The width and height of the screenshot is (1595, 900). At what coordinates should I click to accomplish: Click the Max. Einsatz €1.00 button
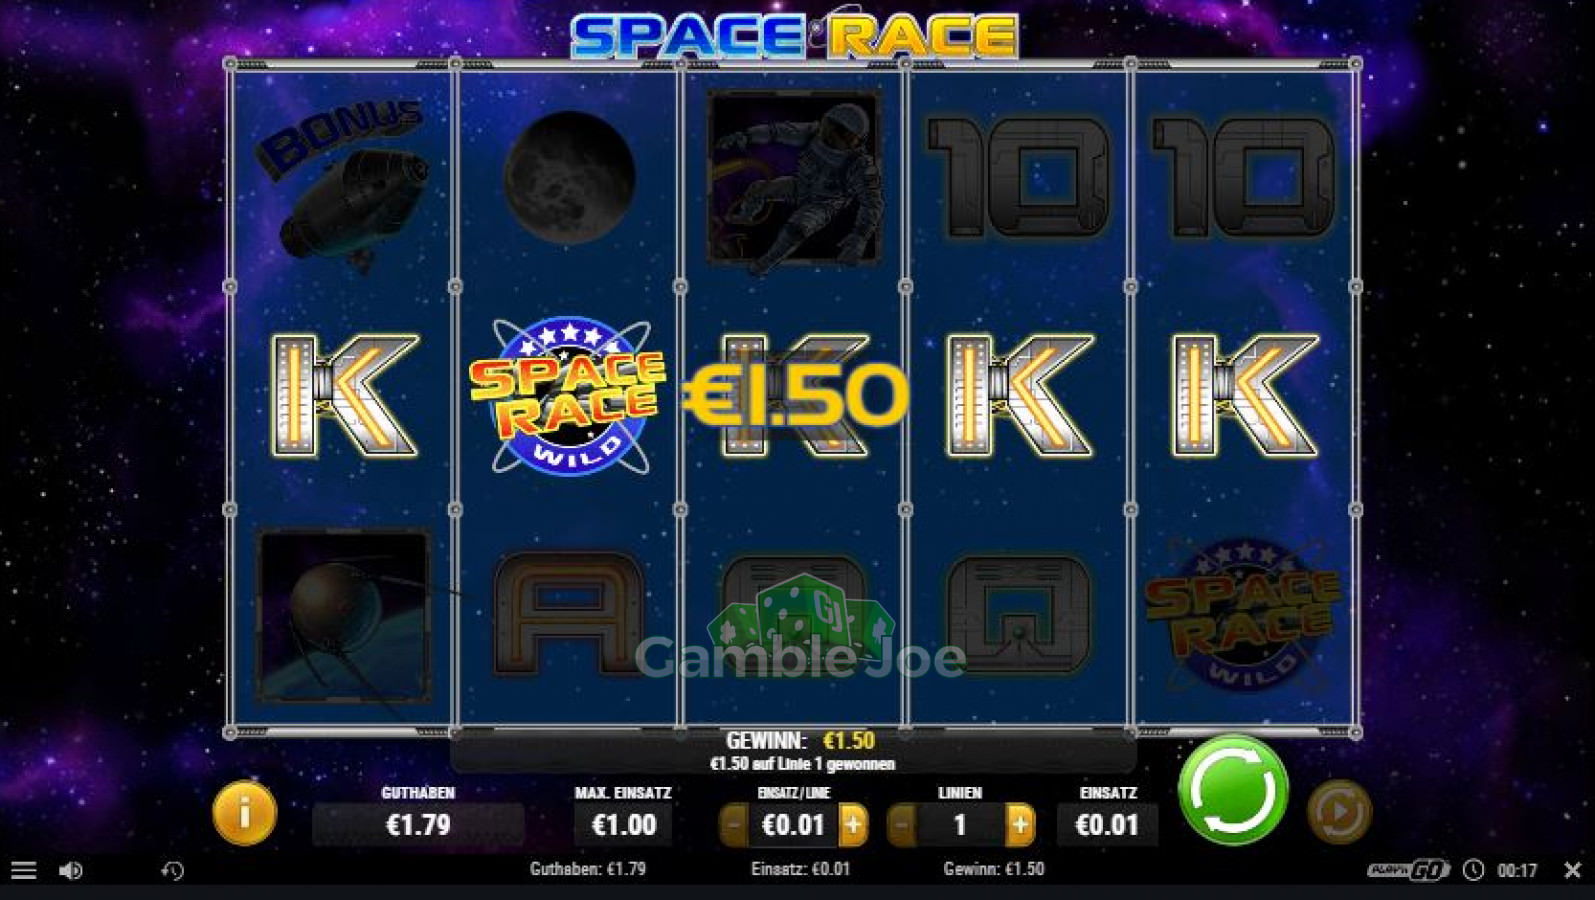point(624,825)
